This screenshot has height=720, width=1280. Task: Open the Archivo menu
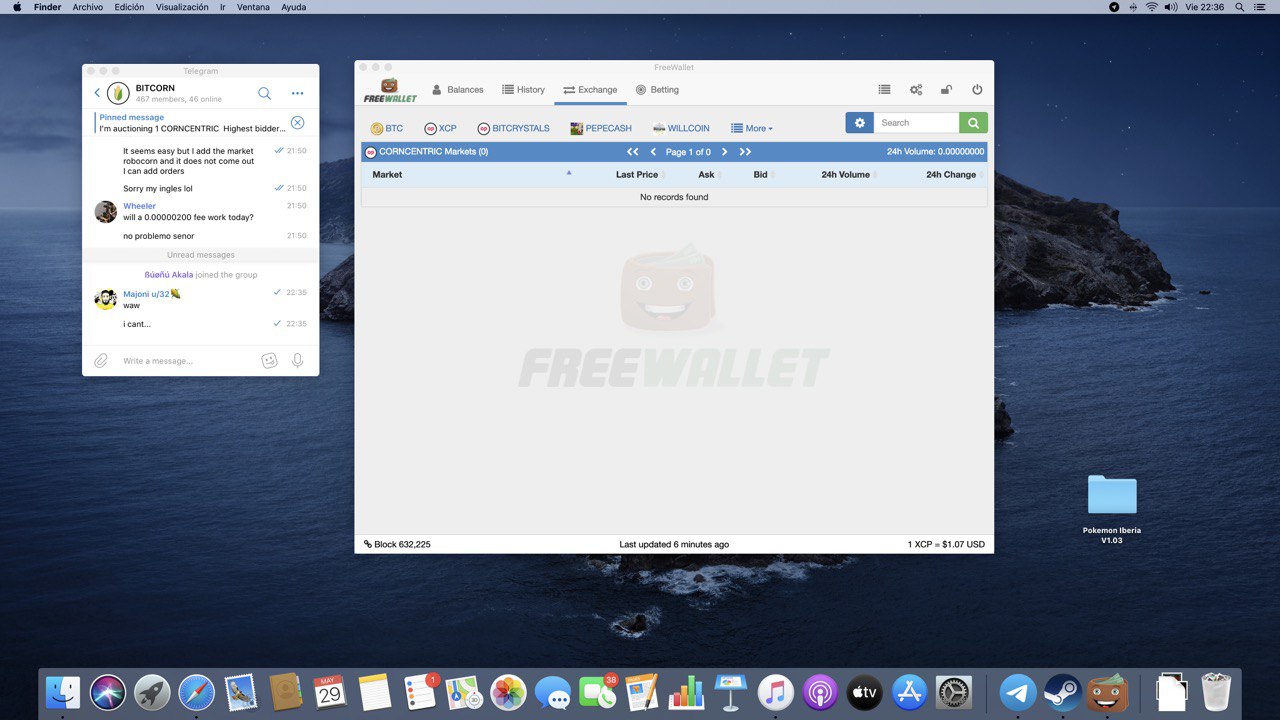tap(88, 7)
